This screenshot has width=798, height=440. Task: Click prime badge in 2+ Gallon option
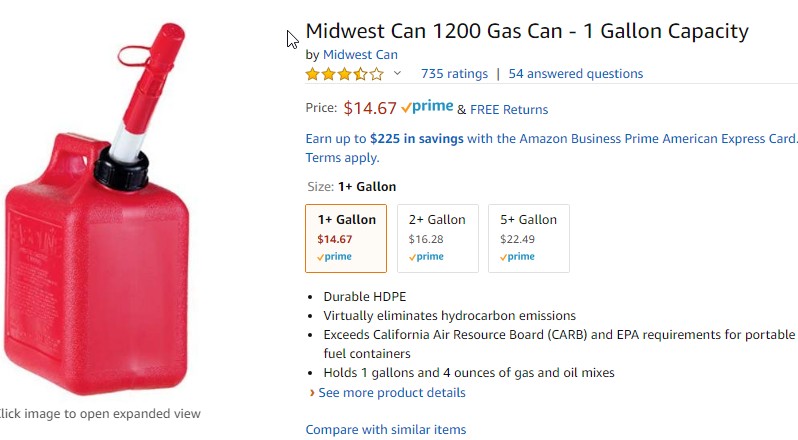tap(426, 256)
